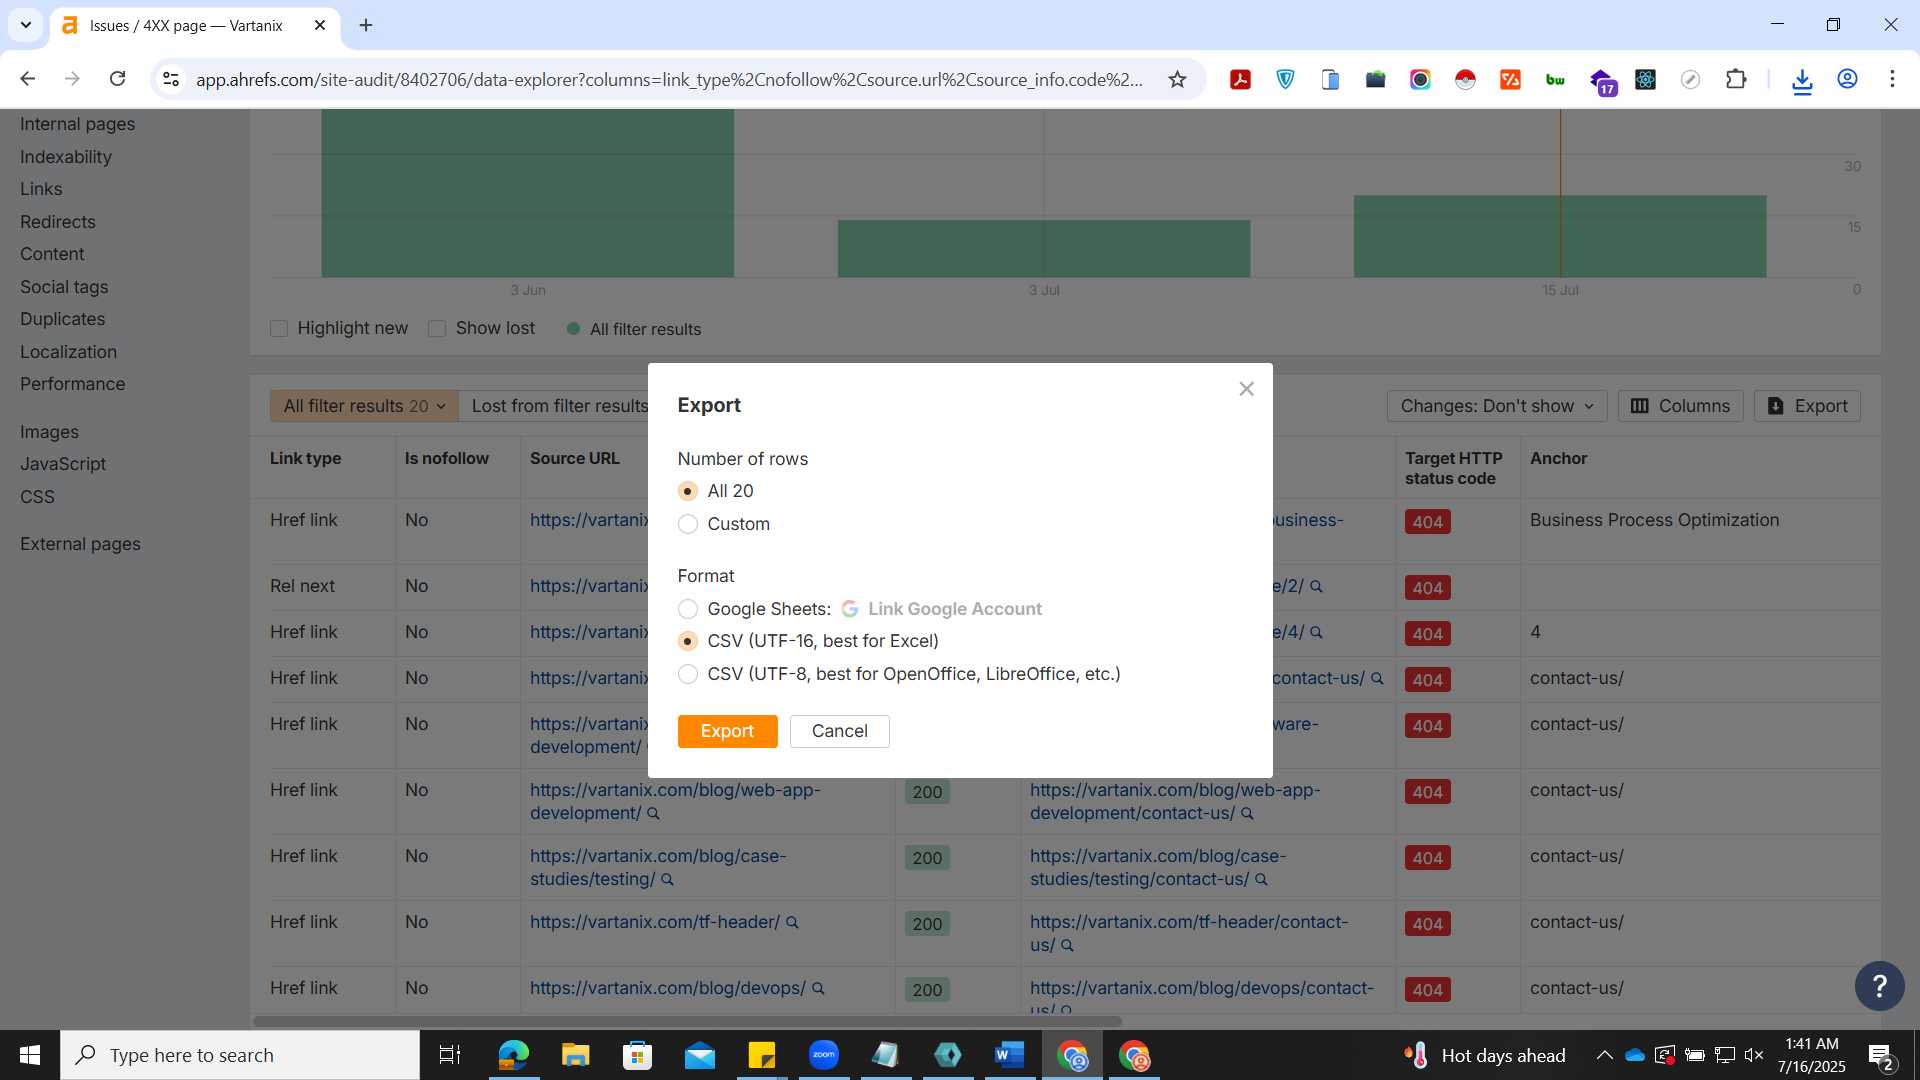
Task: Cancel the Export dialog
Action: pos(840,731)
